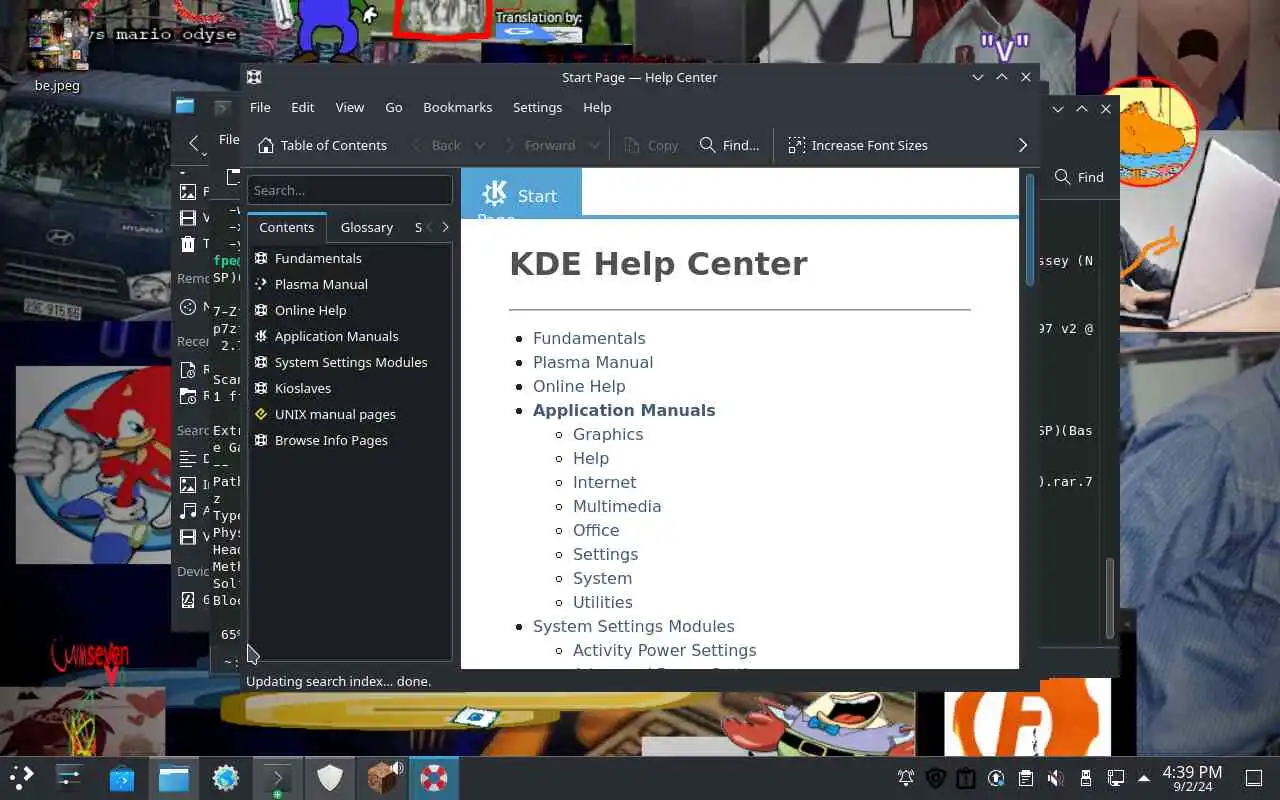
Task: Switch to the Contents tab
Action: point(287,227)
